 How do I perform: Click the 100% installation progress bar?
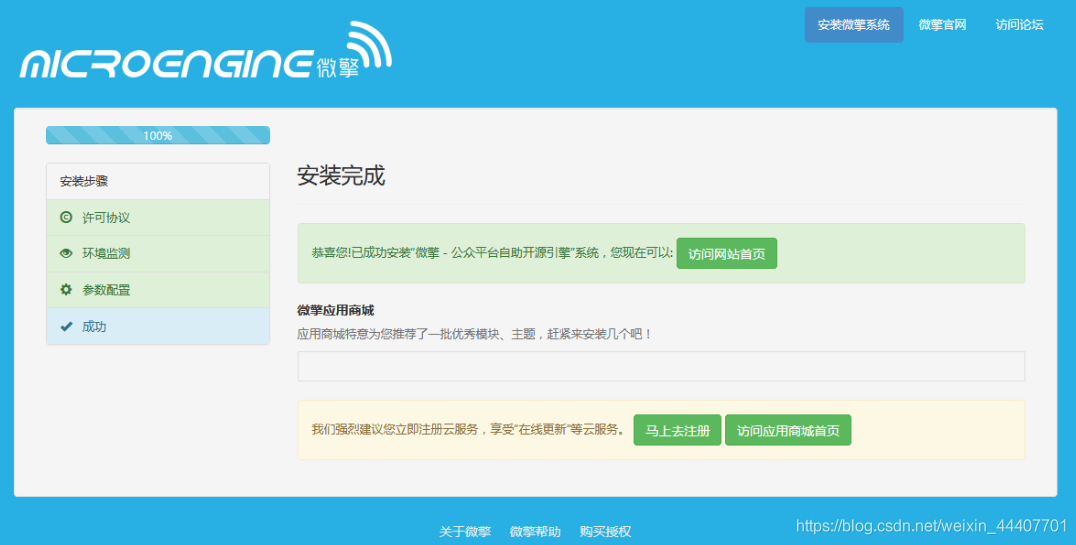pyautogui.click(x=158, y=135)
